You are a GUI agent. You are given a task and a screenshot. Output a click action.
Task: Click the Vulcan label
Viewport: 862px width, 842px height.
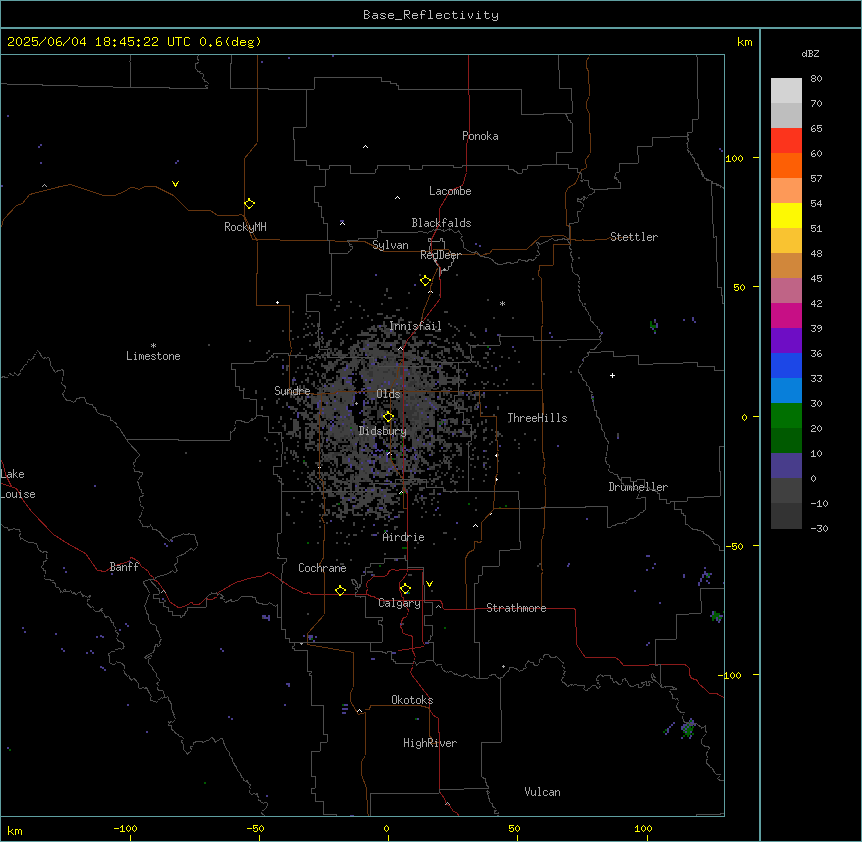pos(543,792)
